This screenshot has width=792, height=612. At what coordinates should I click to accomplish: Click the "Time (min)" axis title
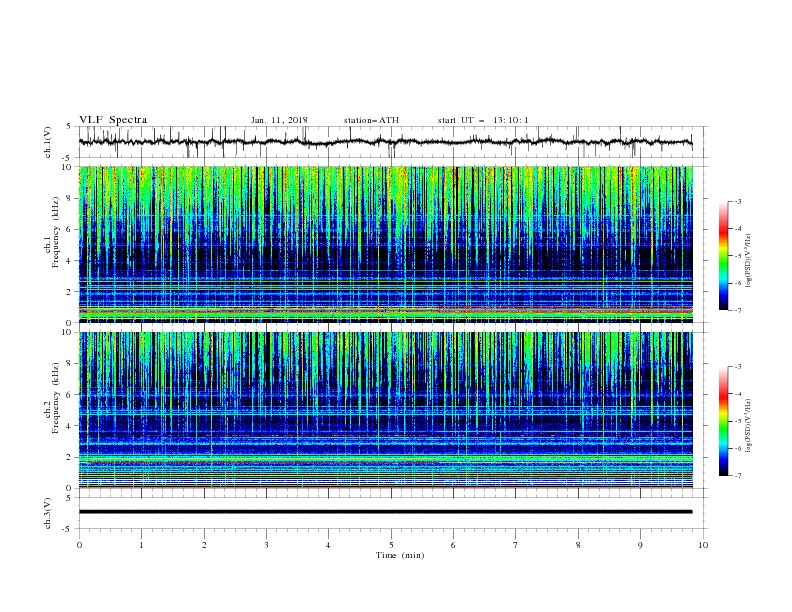[400, 555]
